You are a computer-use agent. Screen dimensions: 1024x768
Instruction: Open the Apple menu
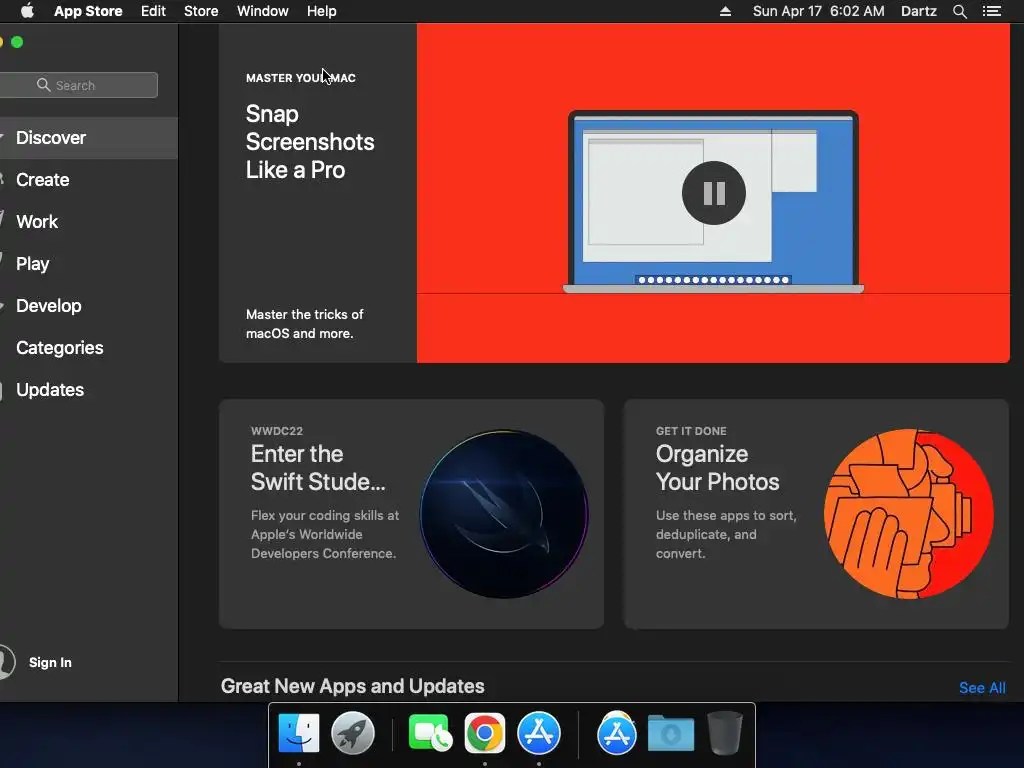coord(27,11)
